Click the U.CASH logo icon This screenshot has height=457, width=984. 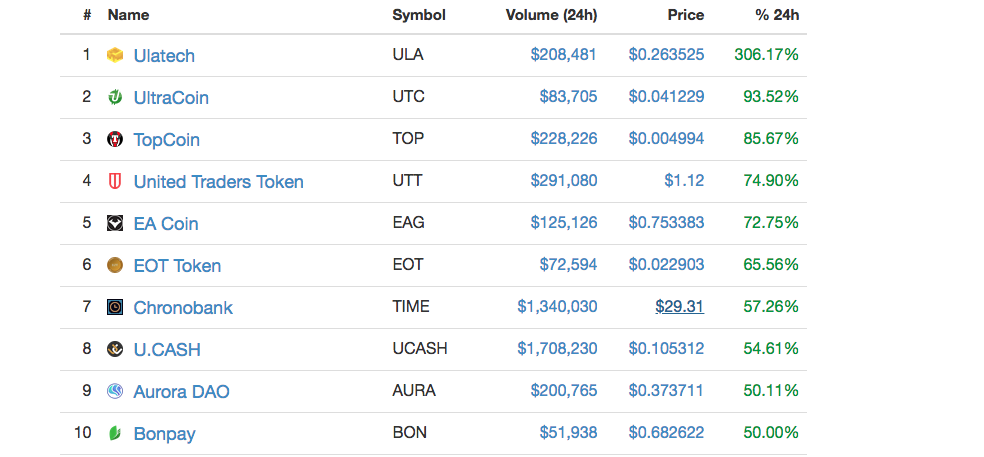pos(115,349)
